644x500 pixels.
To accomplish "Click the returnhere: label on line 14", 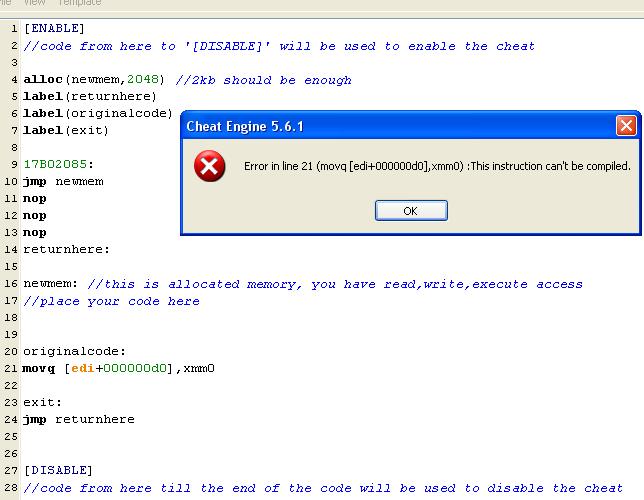I will (x=67, y=249).
